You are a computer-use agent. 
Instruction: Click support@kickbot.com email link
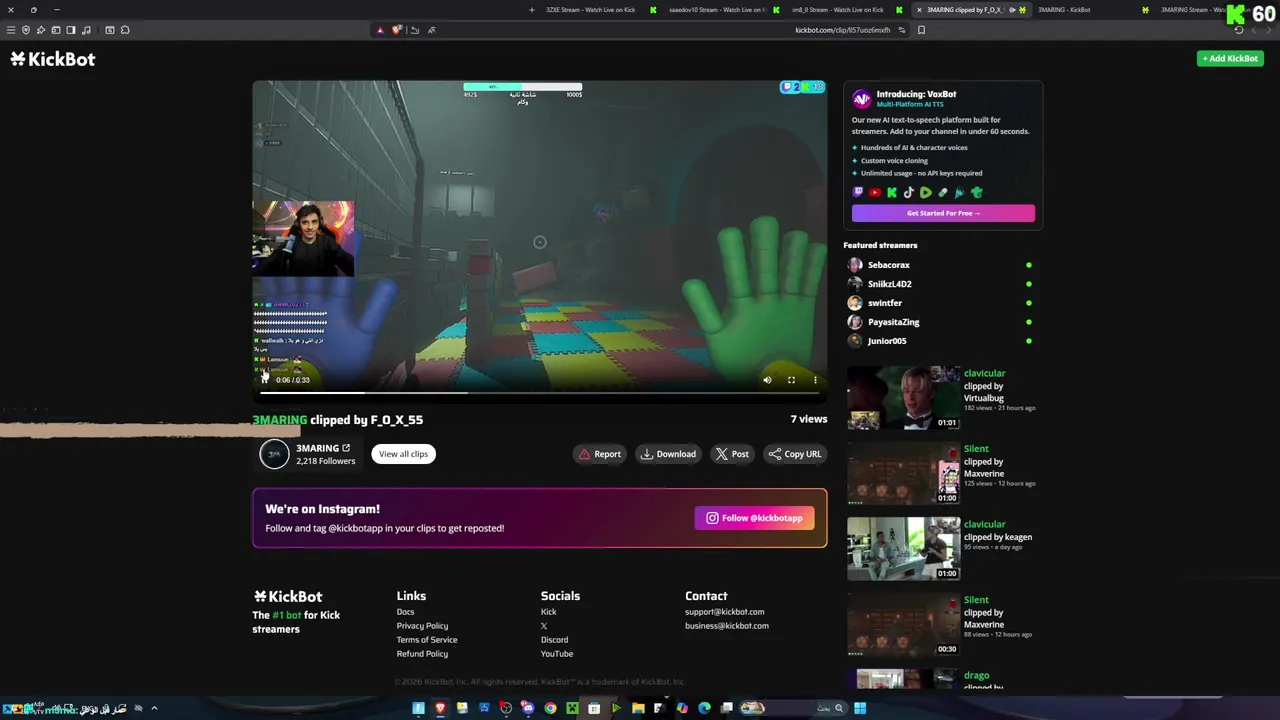[x=724, y=612]
